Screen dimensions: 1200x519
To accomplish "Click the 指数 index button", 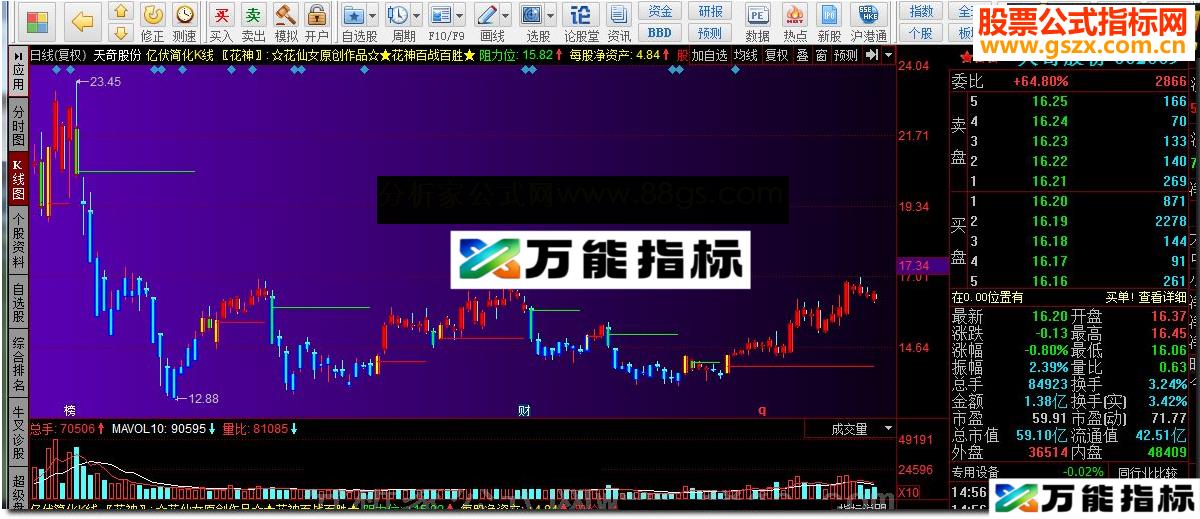I will [922, 11].
